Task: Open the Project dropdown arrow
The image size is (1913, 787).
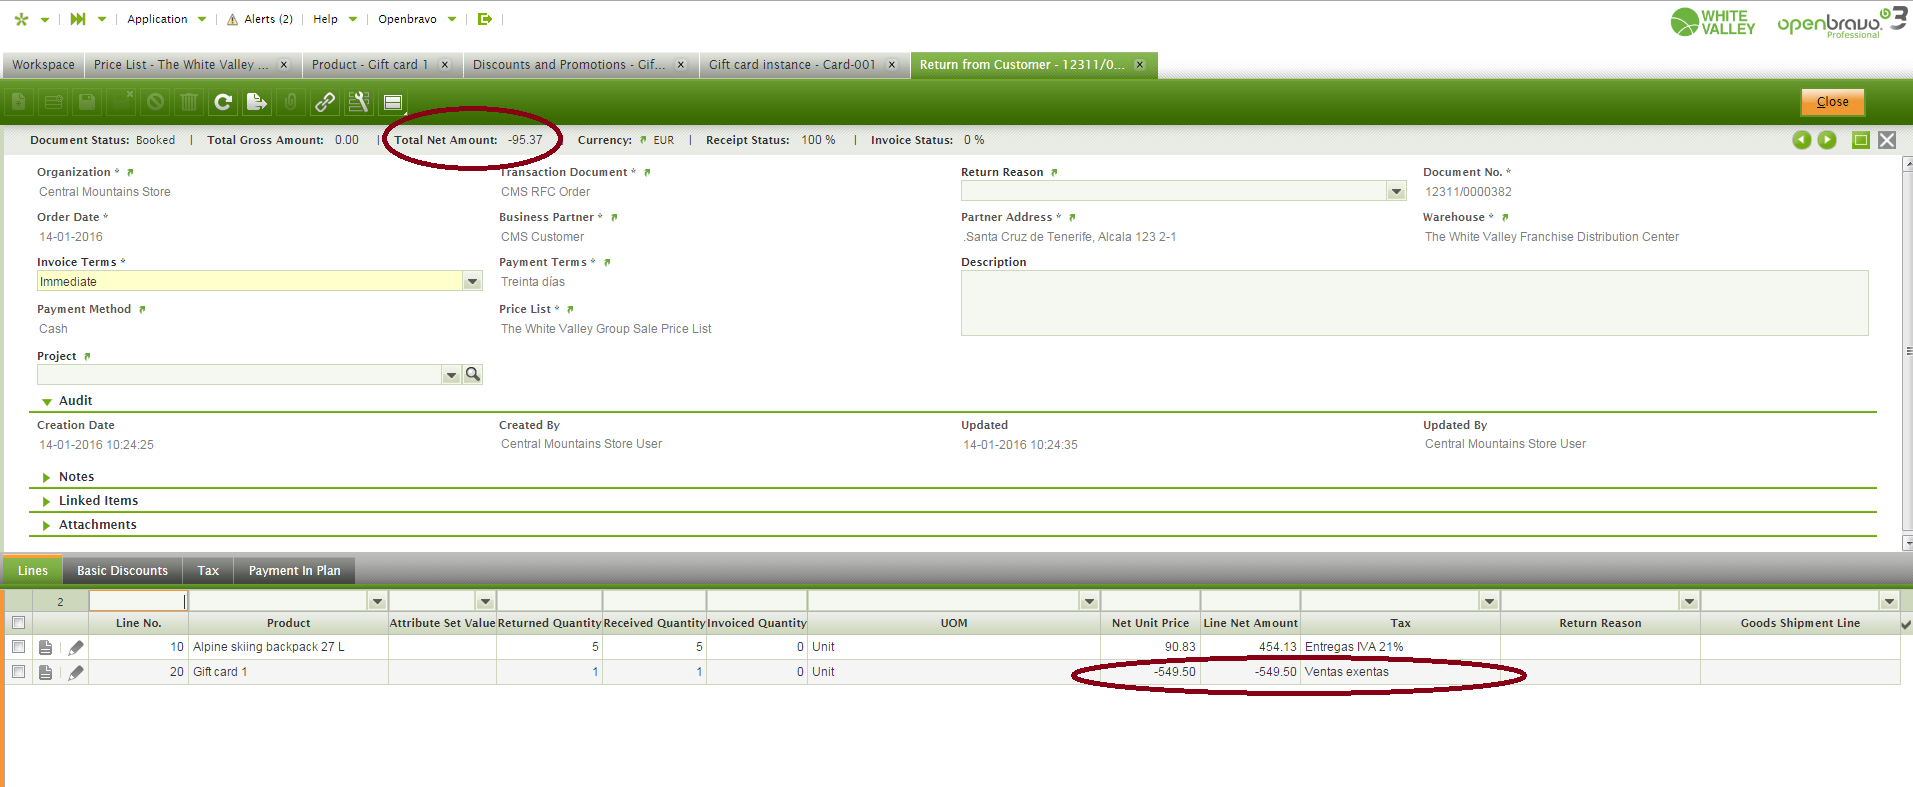Action: [451, 374]
